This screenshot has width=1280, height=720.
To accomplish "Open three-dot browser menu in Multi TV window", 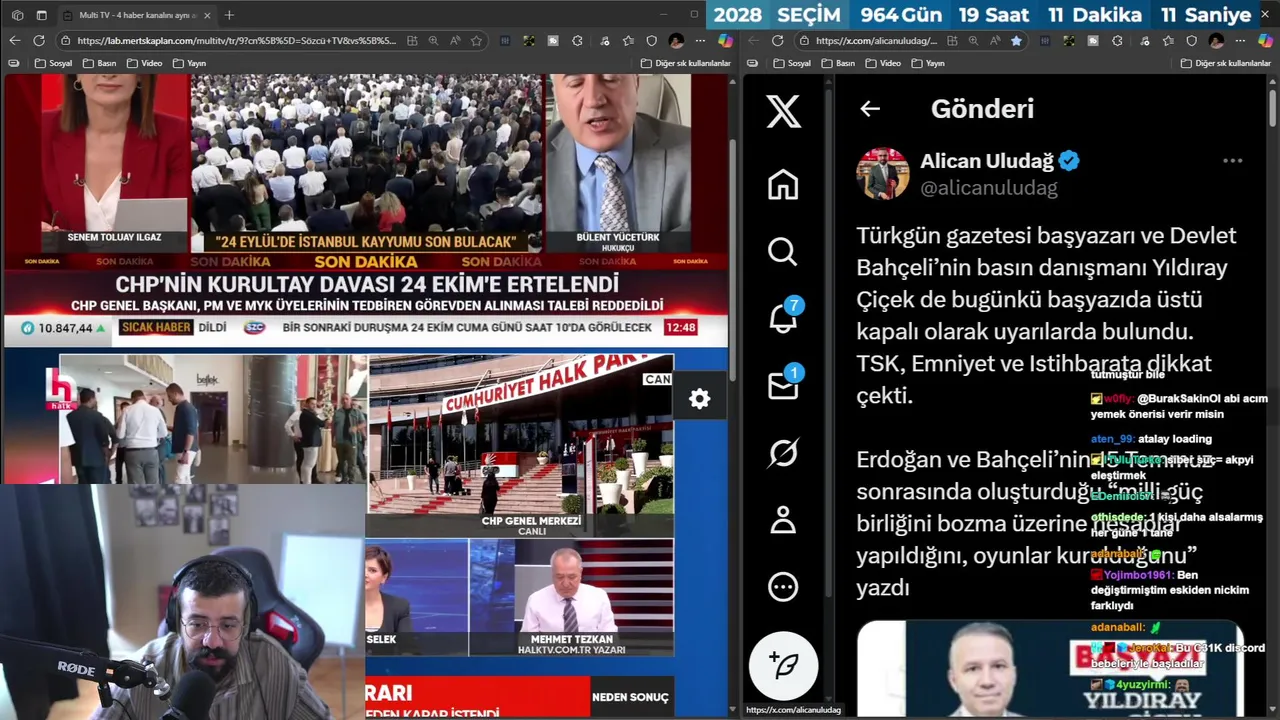I will coord(701,41).
